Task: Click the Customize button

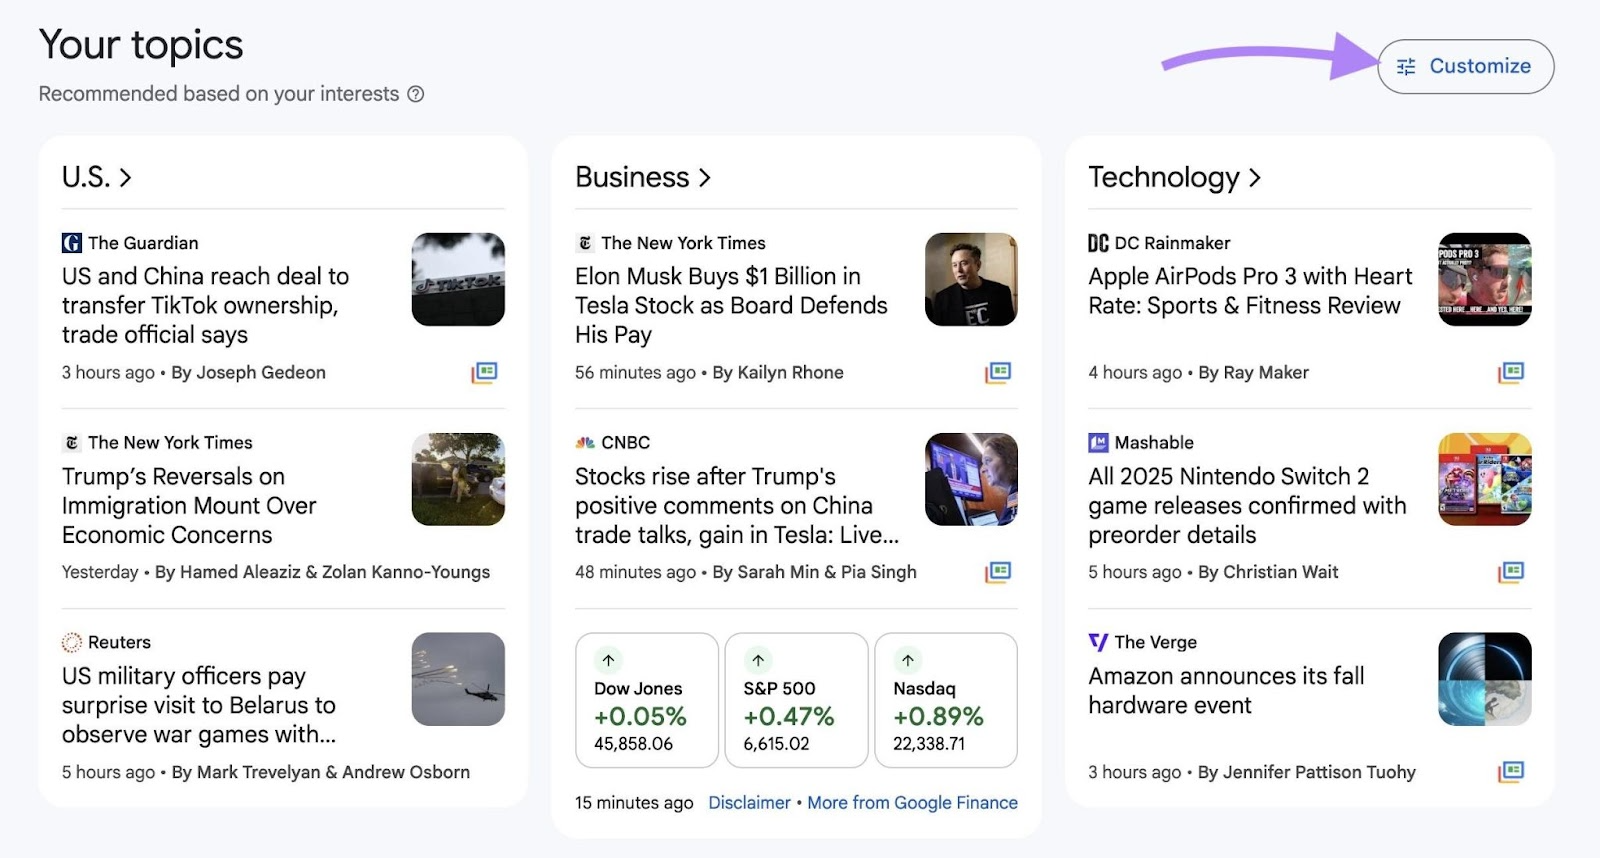Action: (x=1465, y=66)
